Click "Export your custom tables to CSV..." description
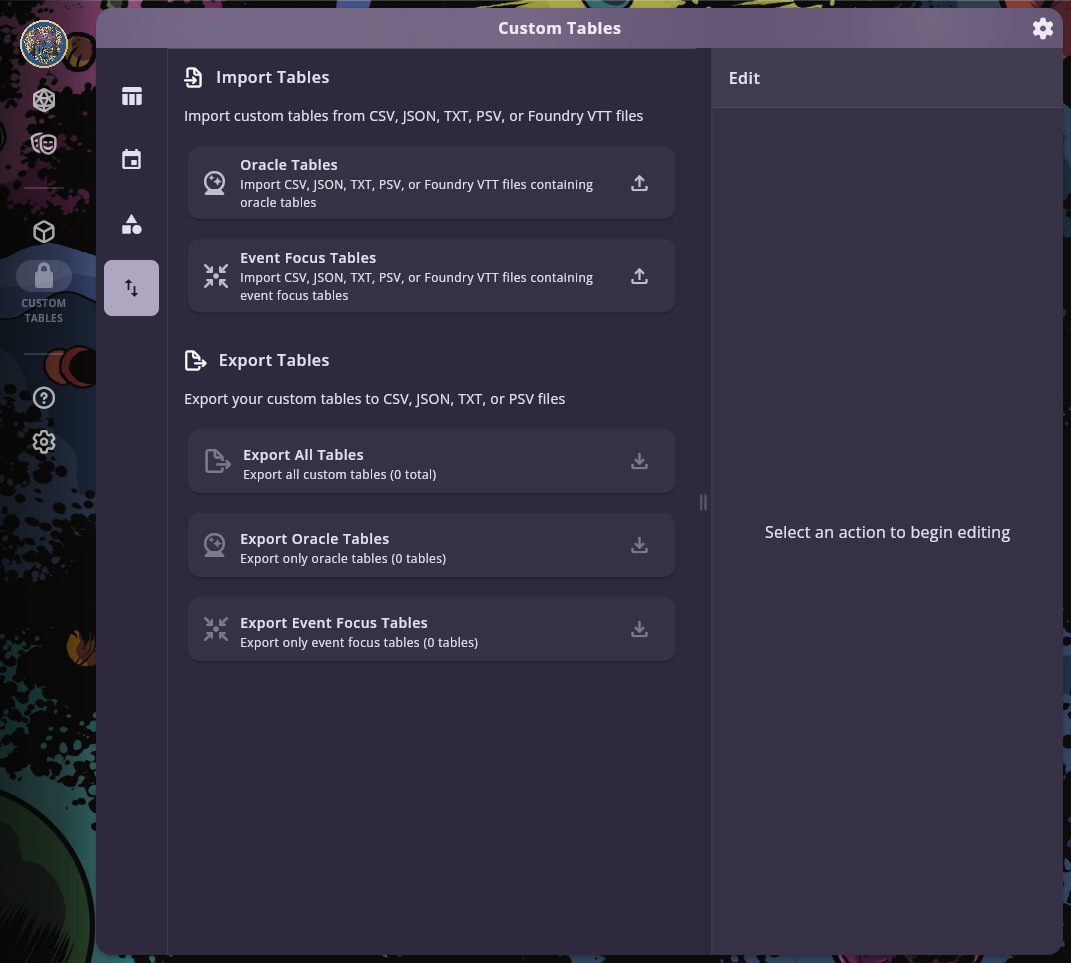The height and width of the screenshot is (963, 1071). coord(374,399)
